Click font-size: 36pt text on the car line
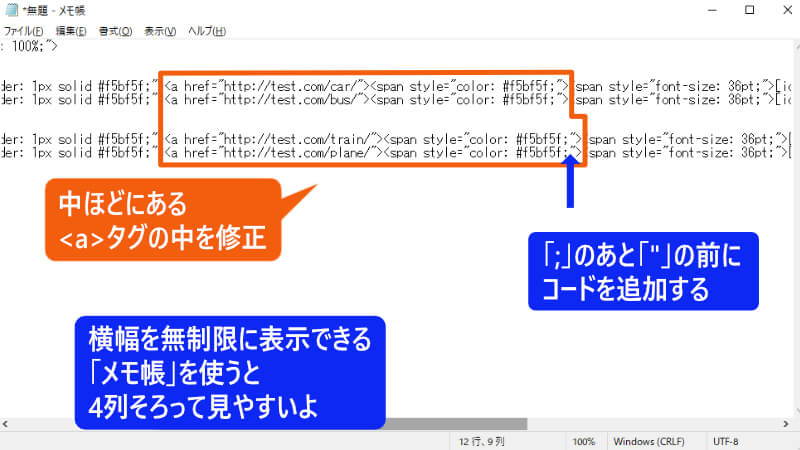800x450 pixels. click(x=706, y=86)
